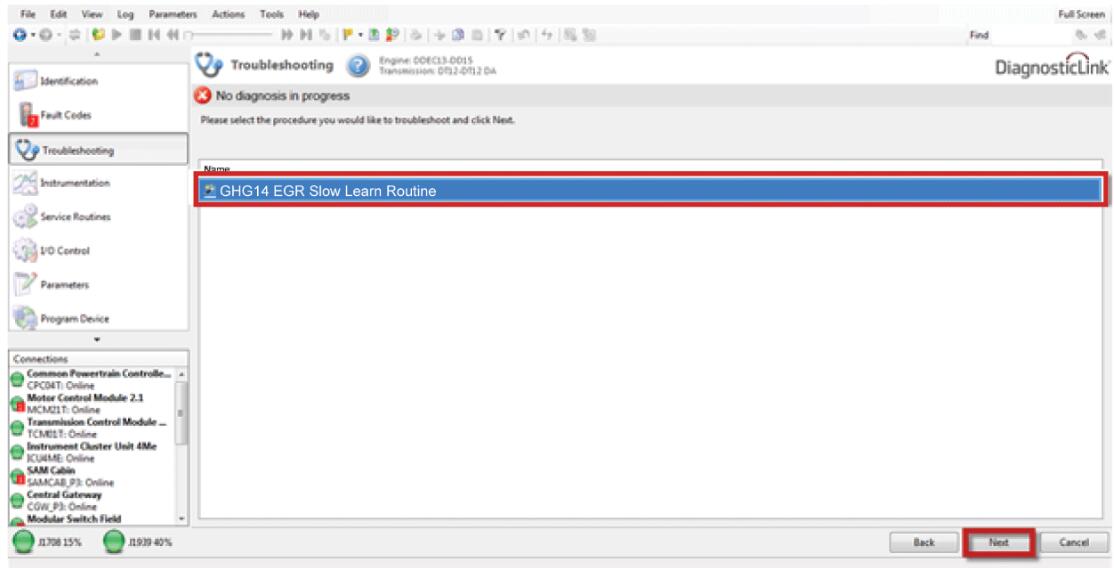Viewport: 1114px width, 568px height.
Task: Click the green upload log icon
Action: coord(374,35)
